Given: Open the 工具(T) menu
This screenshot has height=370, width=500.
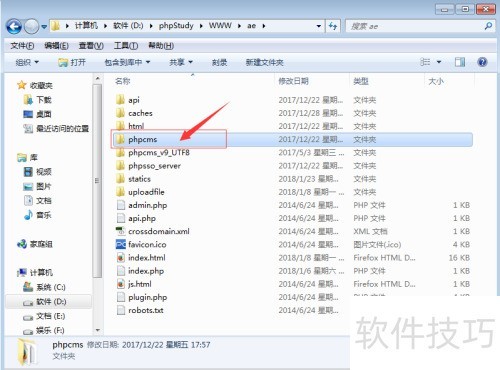Looking at the screenshot, I should tap(126, 46).
